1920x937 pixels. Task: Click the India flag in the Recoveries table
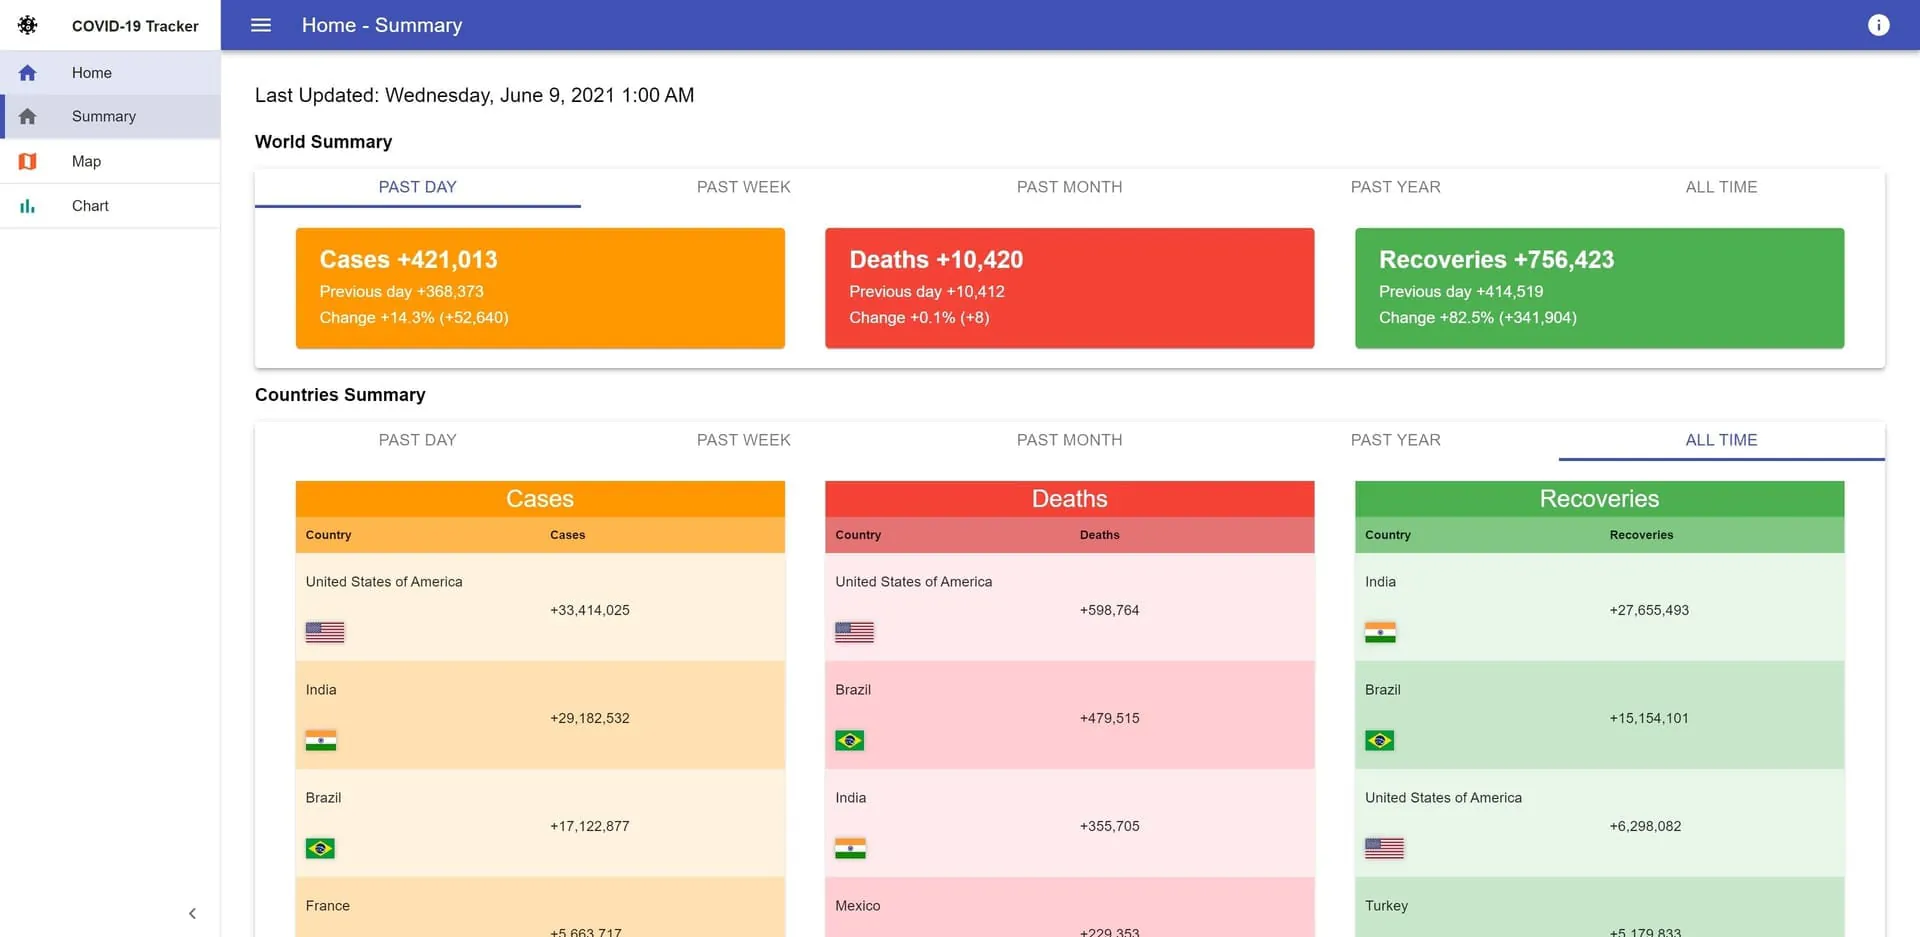(x=1381, y=632)
